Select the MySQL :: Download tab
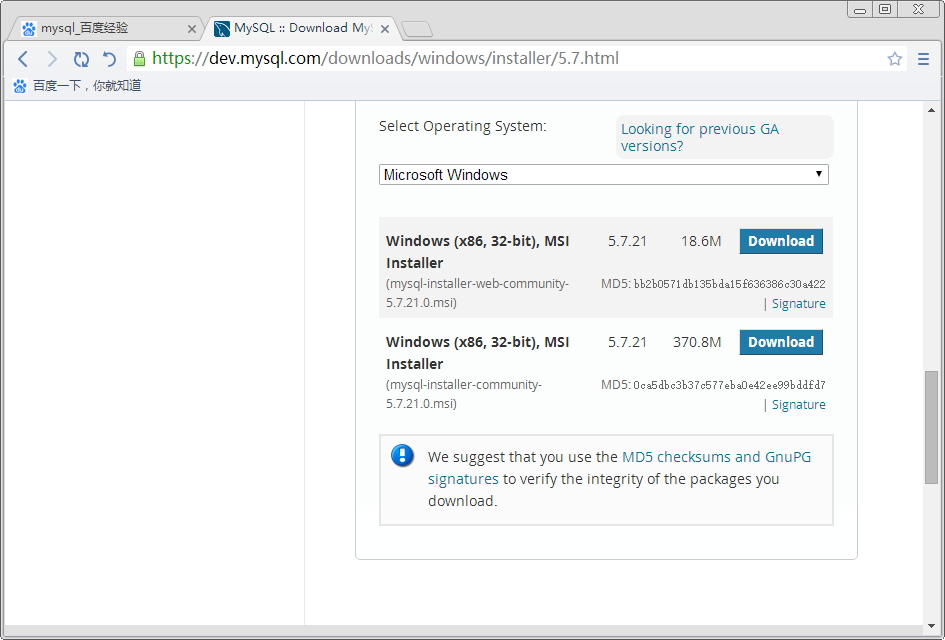Image resolution: width=945 pixels, height=640 pixels. [295, 29]
